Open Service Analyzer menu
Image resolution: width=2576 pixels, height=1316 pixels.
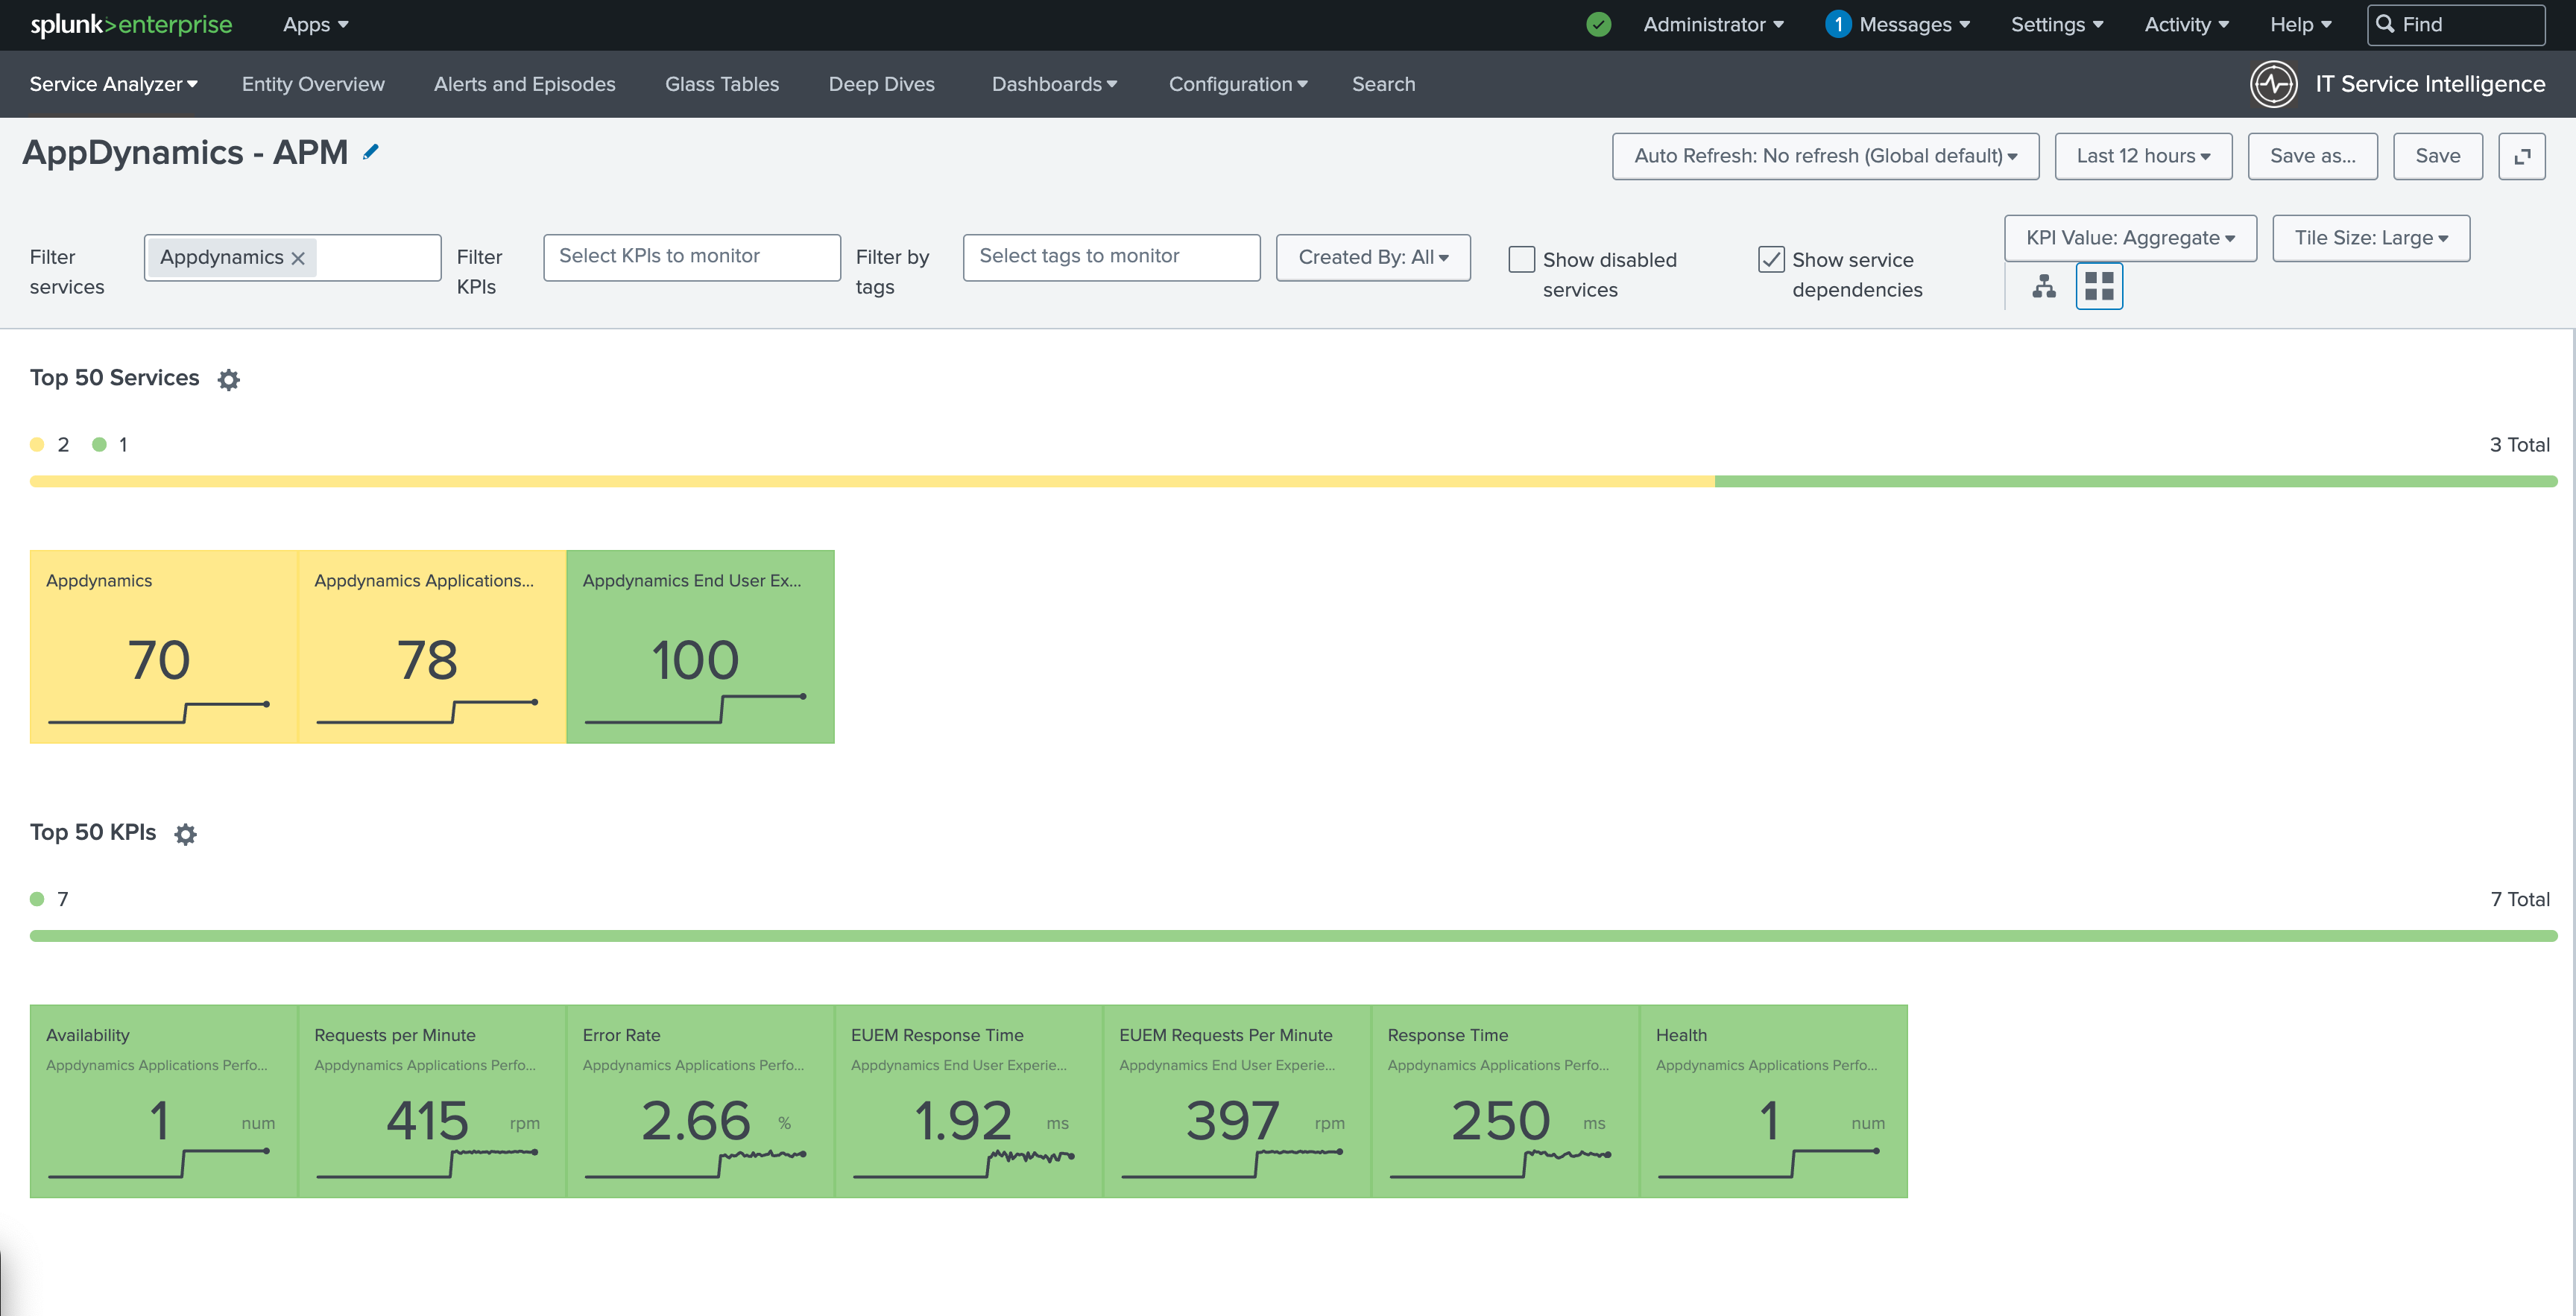pyautogui.click(x=113, y=84)
